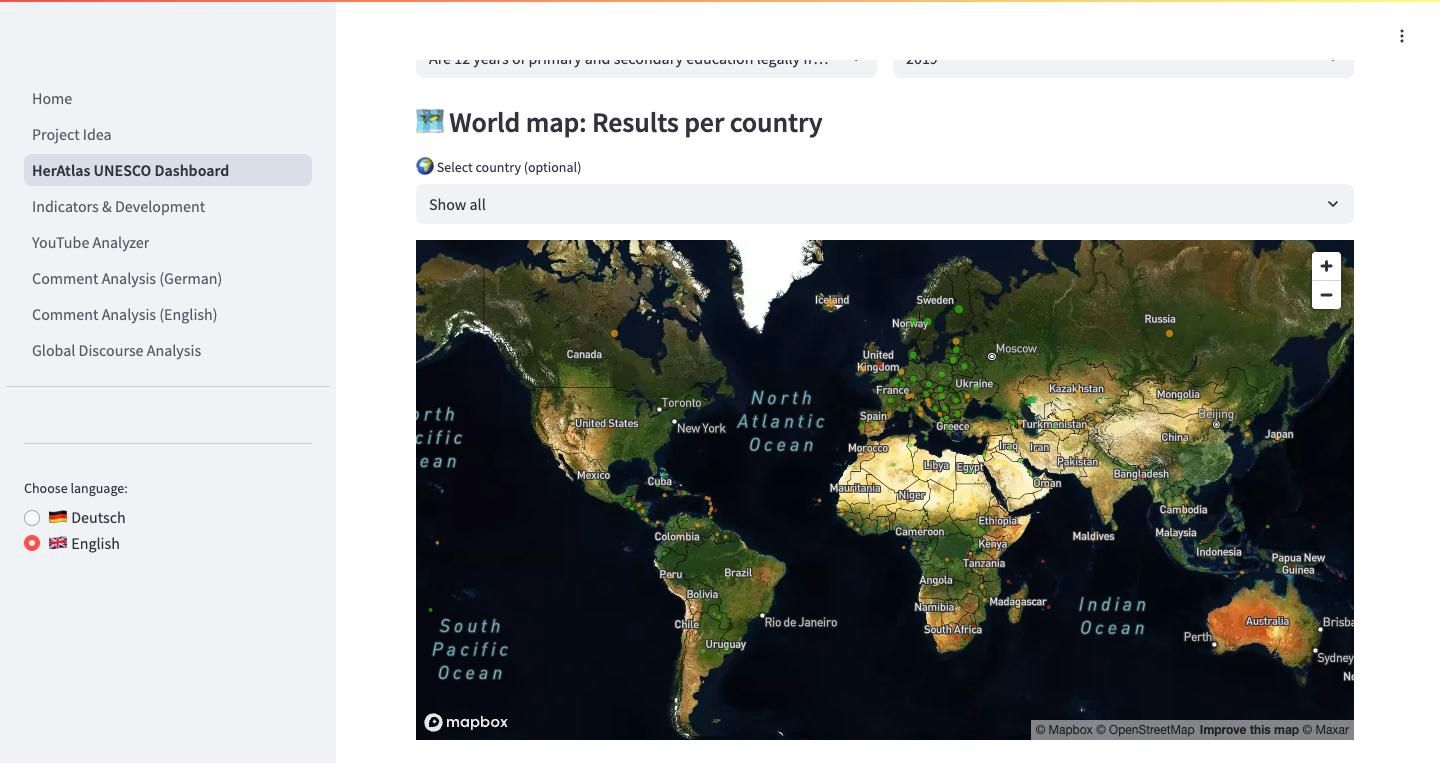Click the Russia label on map
Screen dimensions: 1440x763
point(1160,319)
